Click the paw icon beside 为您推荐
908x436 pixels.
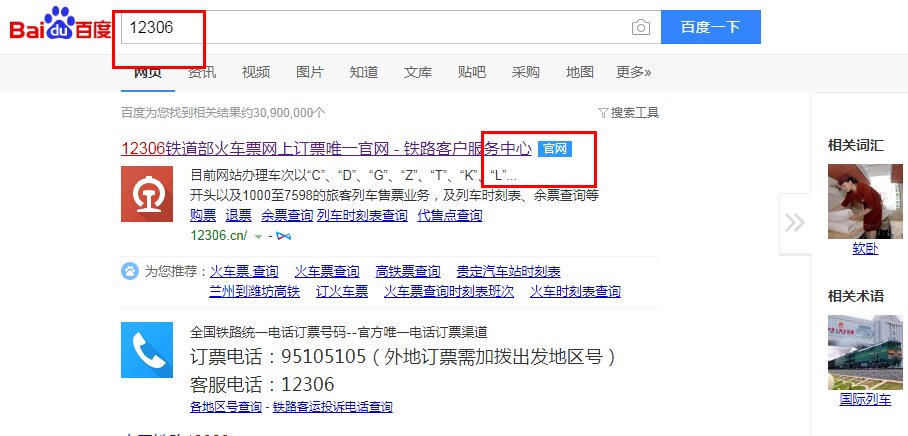(130, 271)
